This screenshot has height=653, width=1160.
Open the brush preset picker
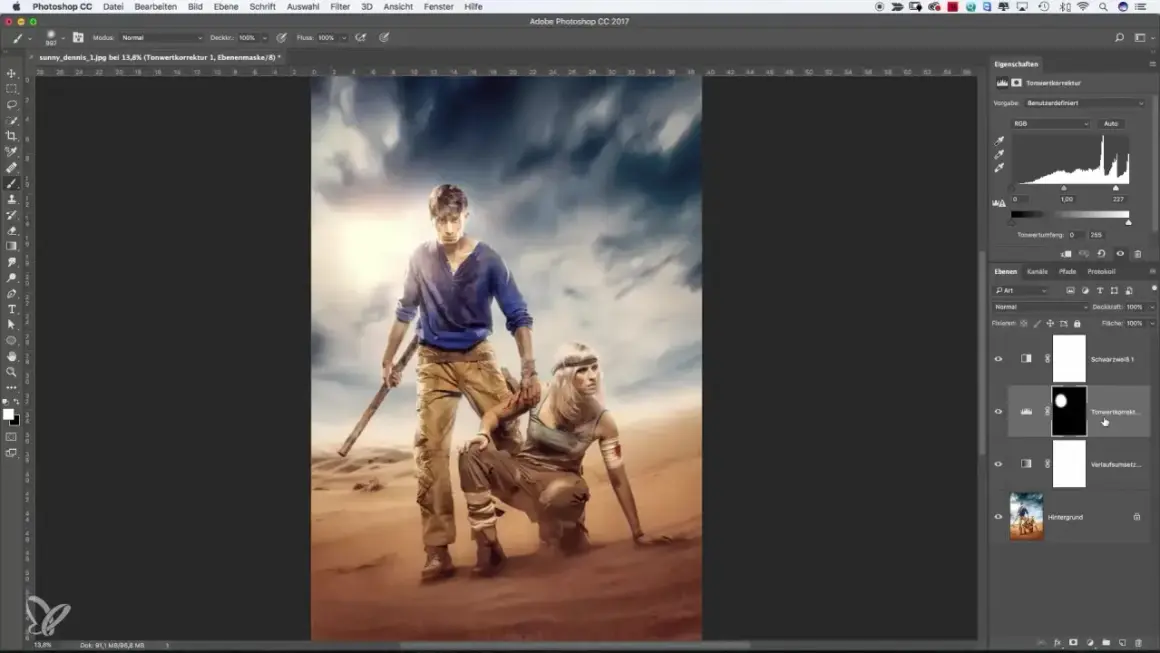coord(54,38)
